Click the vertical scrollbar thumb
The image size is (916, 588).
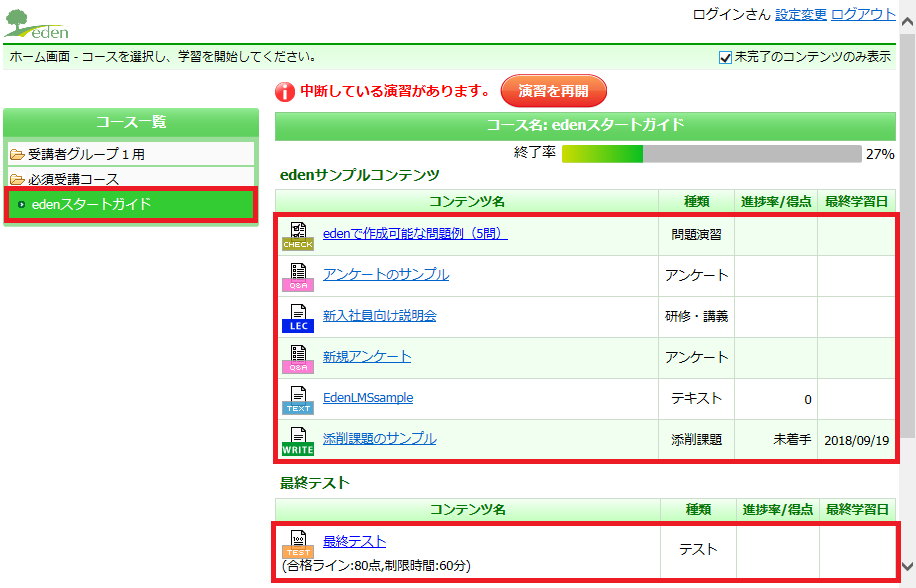pos(907,236)
